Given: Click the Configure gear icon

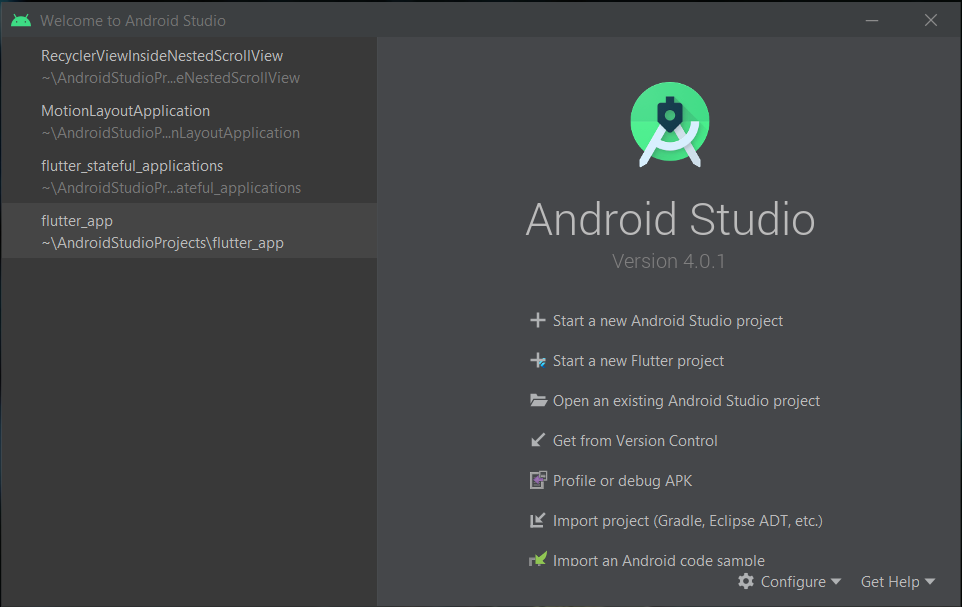Looking at the screenshot, I should point(745,581).
